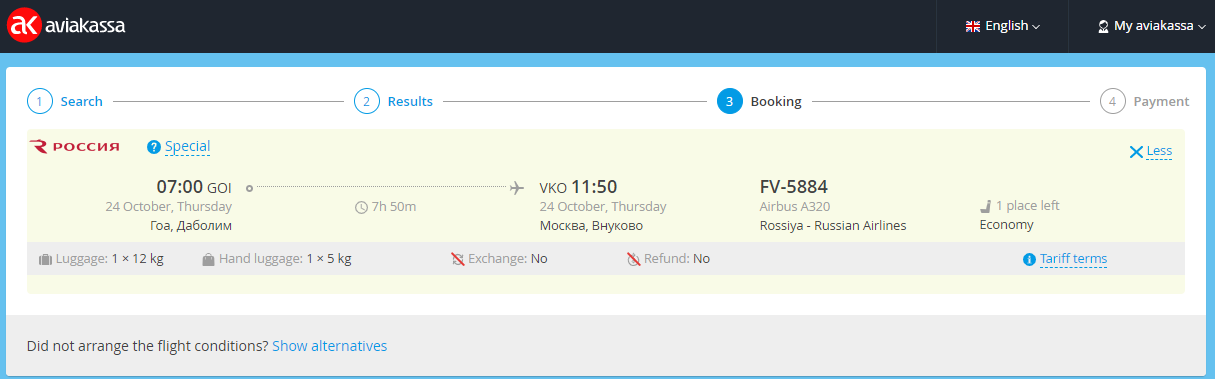Click the UK flag language icon

(x=972, y=27)
